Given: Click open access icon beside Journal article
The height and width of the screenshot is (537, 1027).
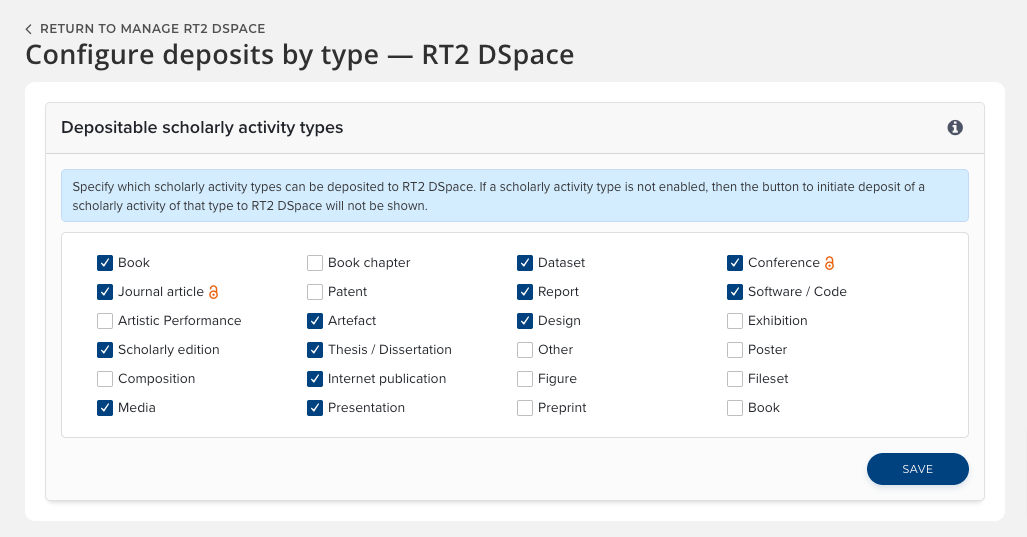Looking at the screenshot, I should point(213,292).
